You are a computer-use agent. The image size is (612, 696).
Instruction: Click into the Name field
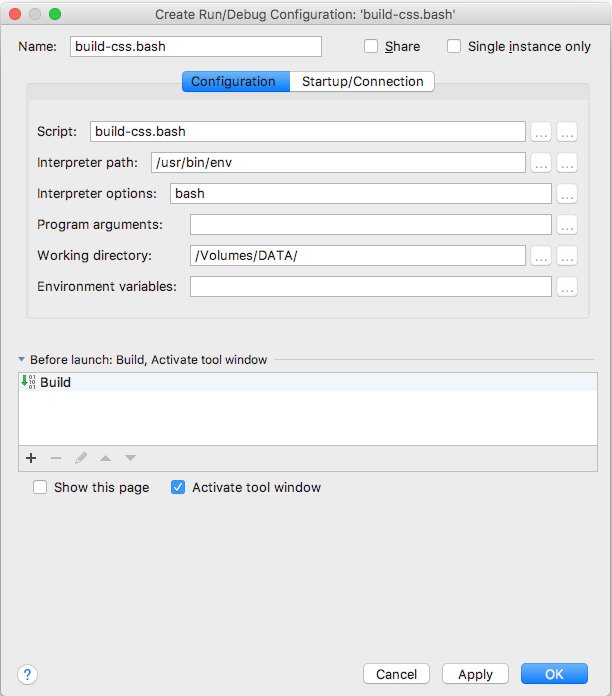[x=196, y=47]
